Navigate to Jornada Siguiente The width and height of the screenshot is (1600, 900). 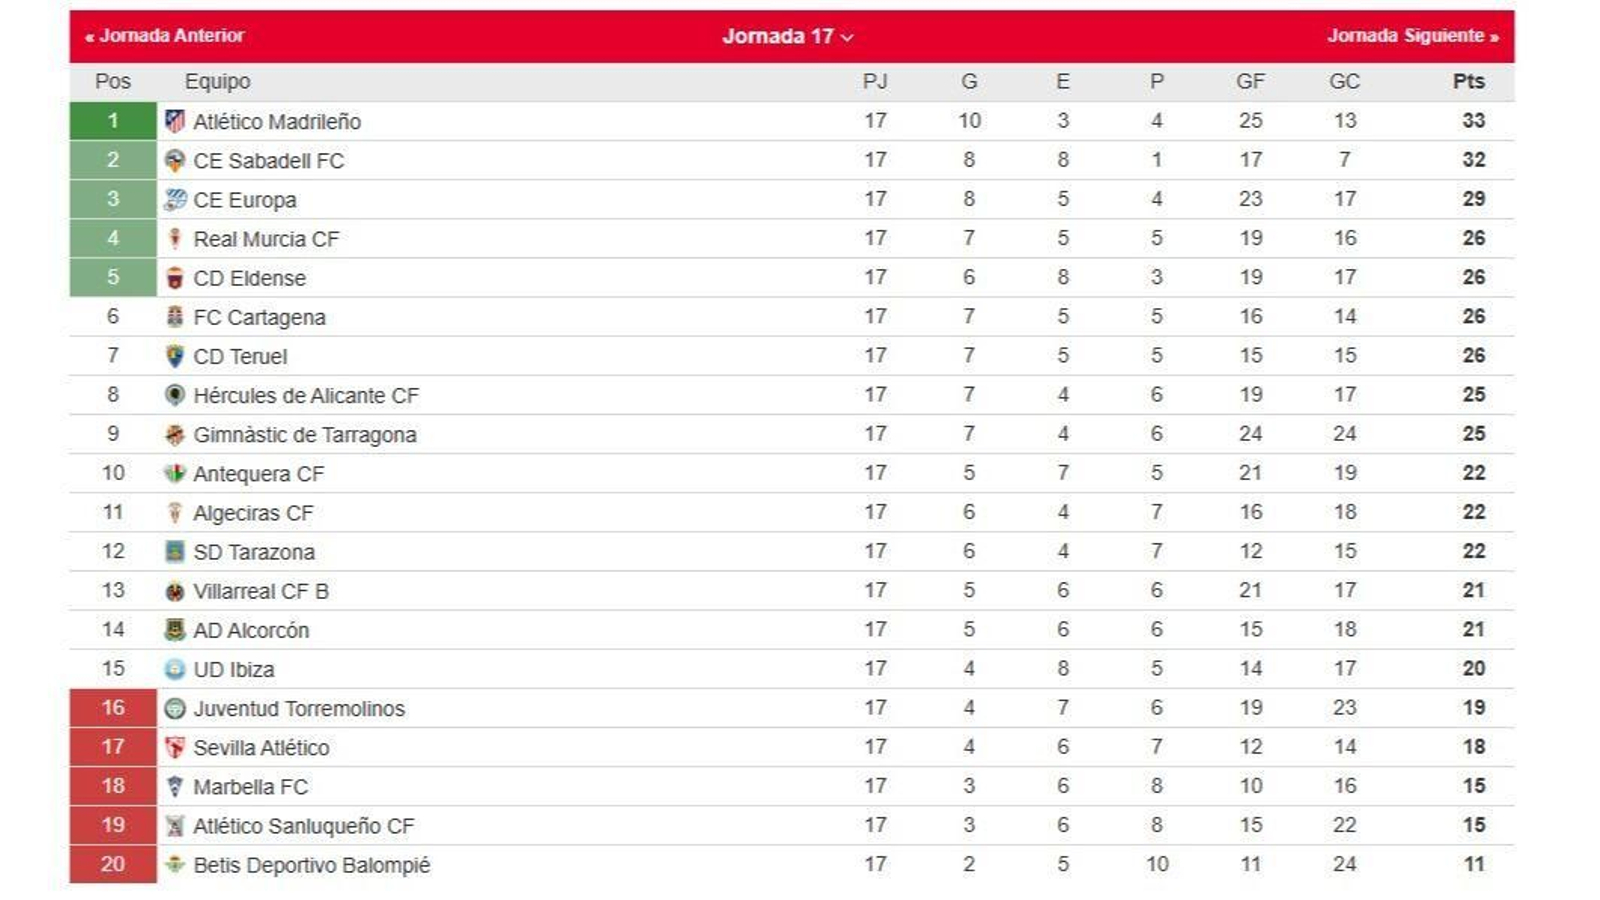1413,34
